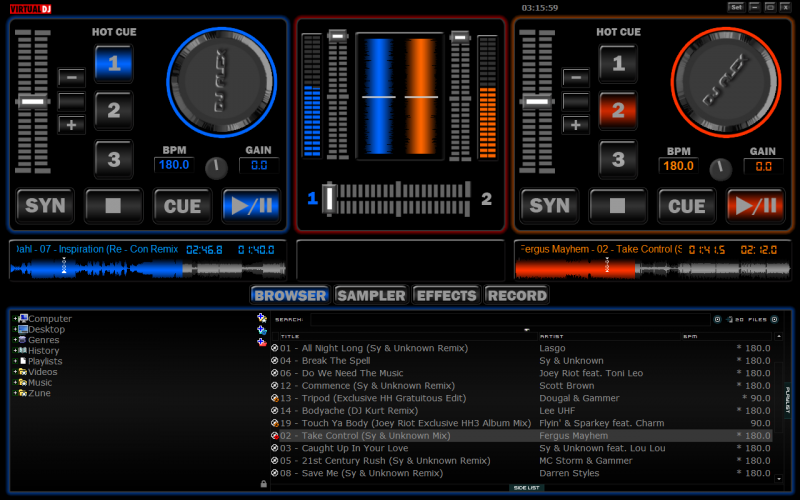
Task: Toggle left deck hot cue 1
Action: pos(114,63)
